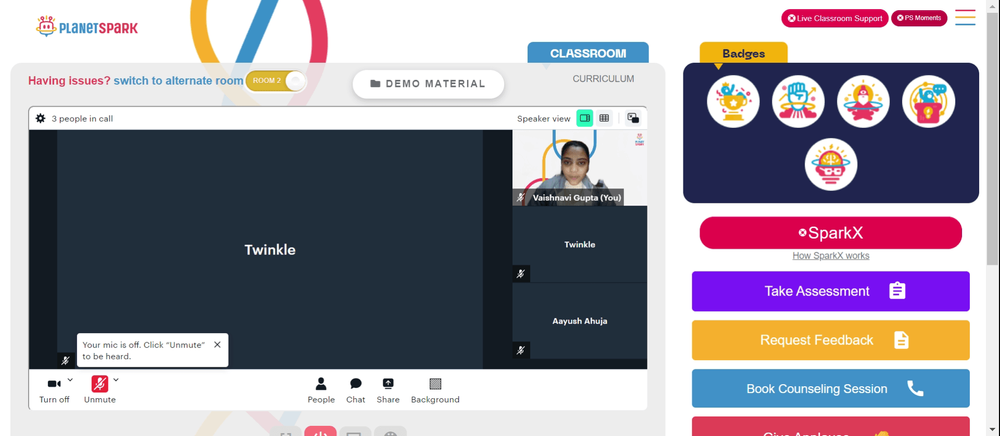
Task: Click the document icon on Request Feedback
Action: (901, 340)
